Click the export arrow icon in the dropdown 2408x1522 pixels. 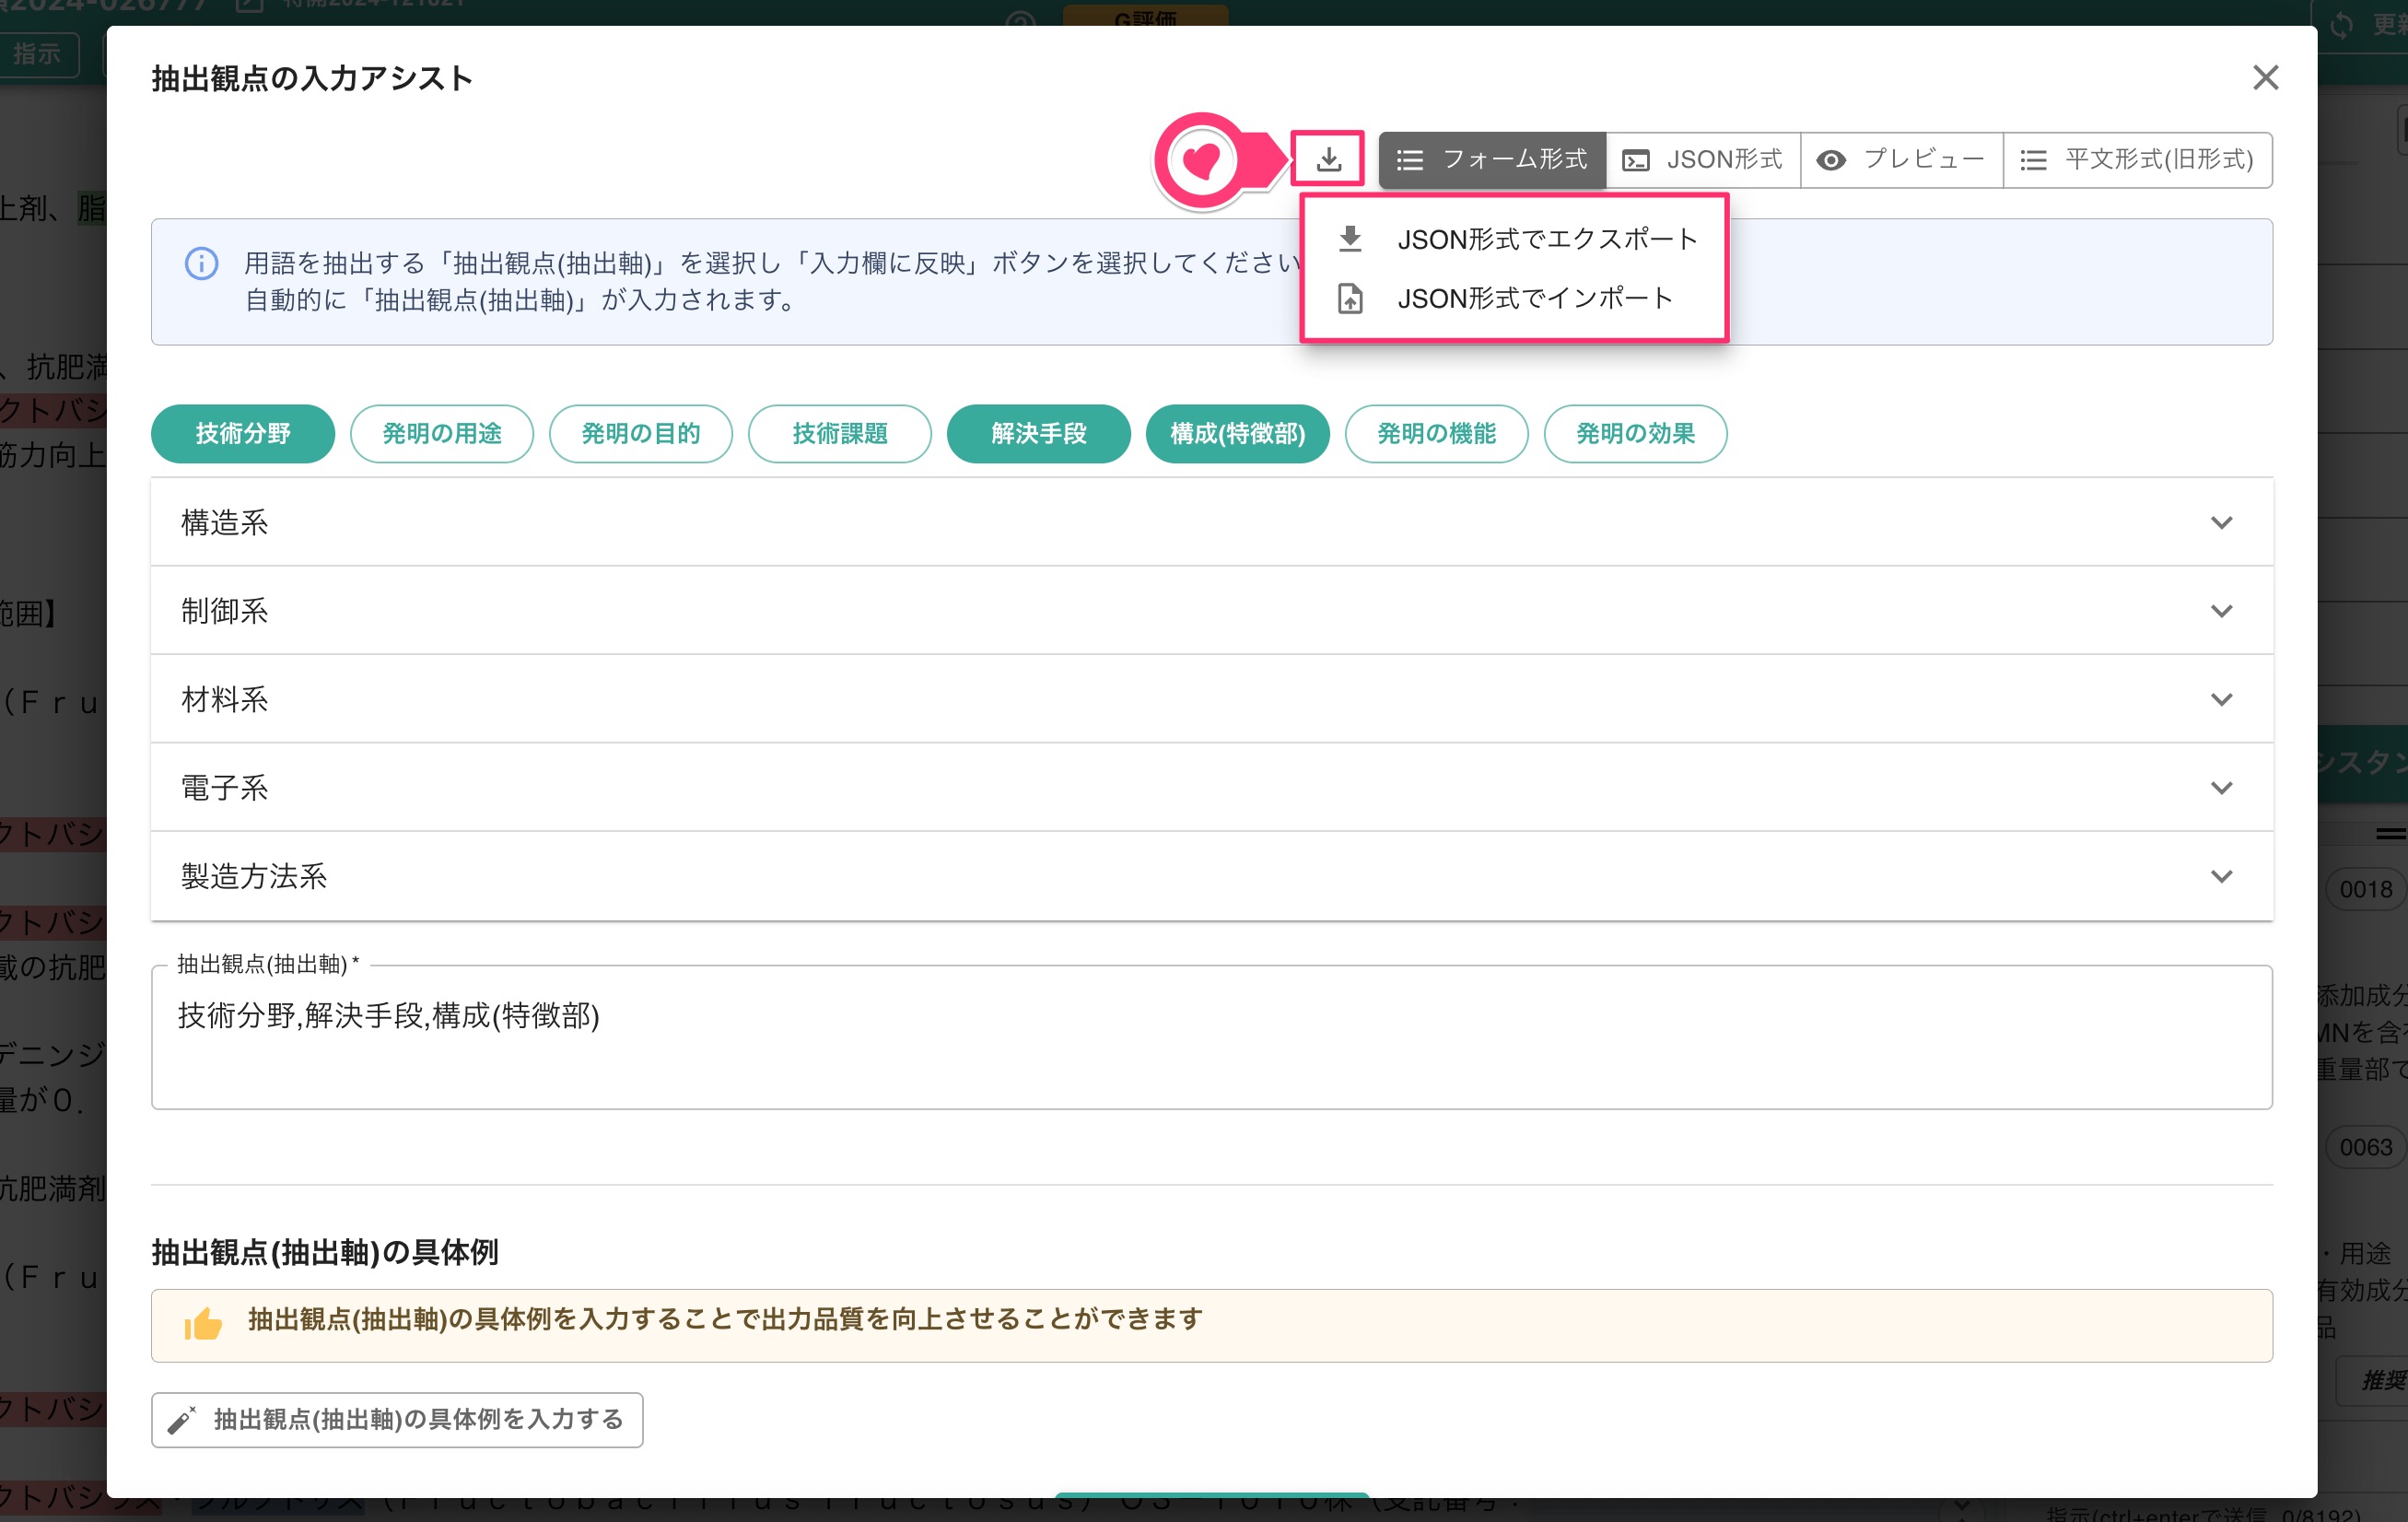coord(1350,239)
